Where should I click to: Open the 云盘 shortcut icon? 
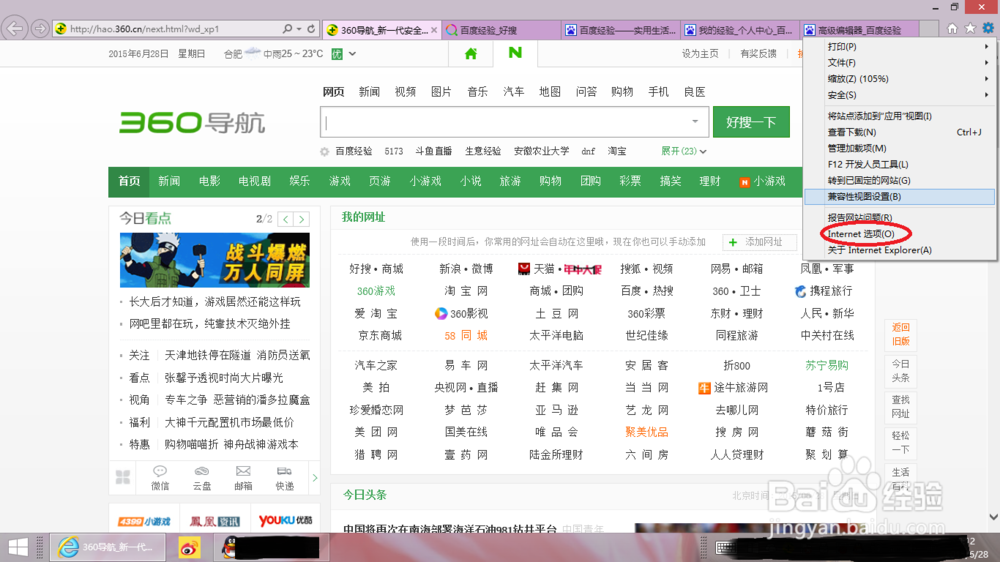202,478
